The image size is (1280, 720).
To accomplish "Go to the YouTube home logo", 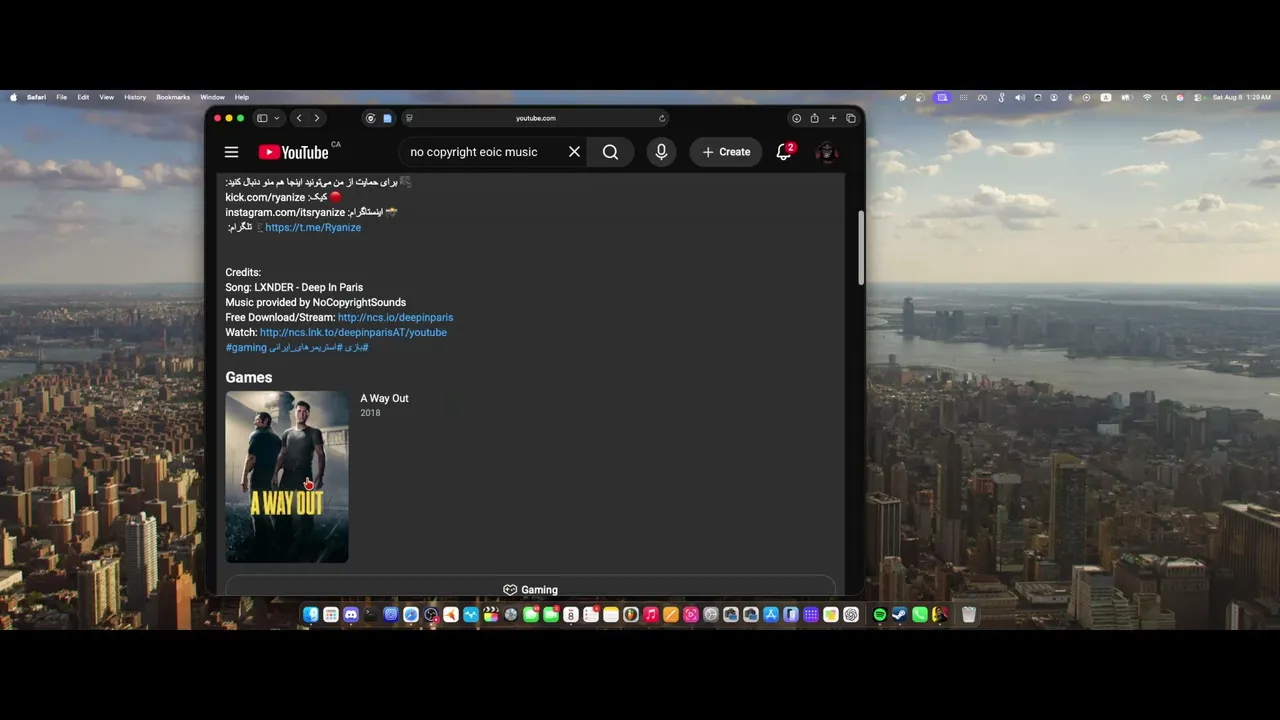I will [293, 152].
